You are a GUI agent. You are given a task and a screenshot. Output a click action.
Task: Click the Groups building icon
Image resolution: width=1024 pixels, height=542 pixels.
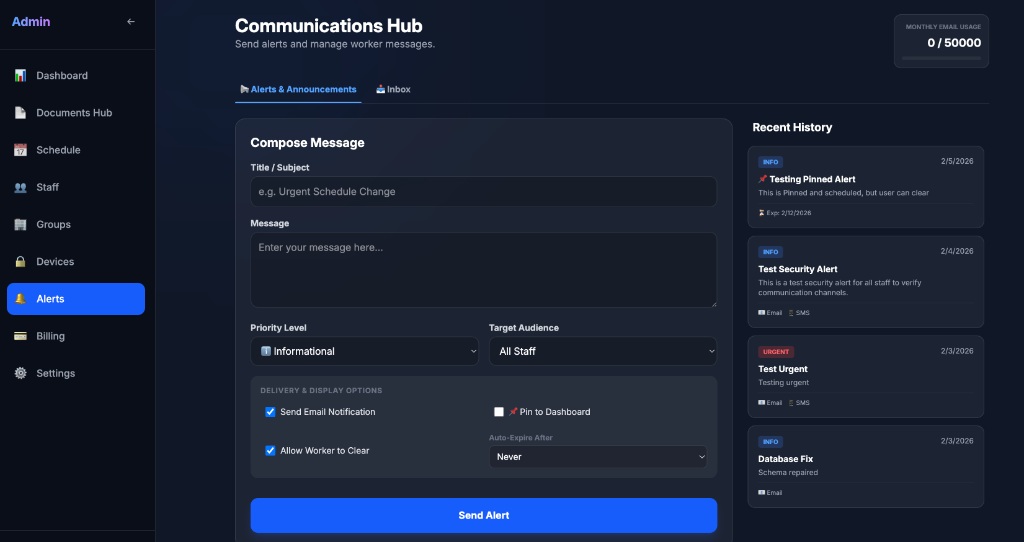click(20, 225)
